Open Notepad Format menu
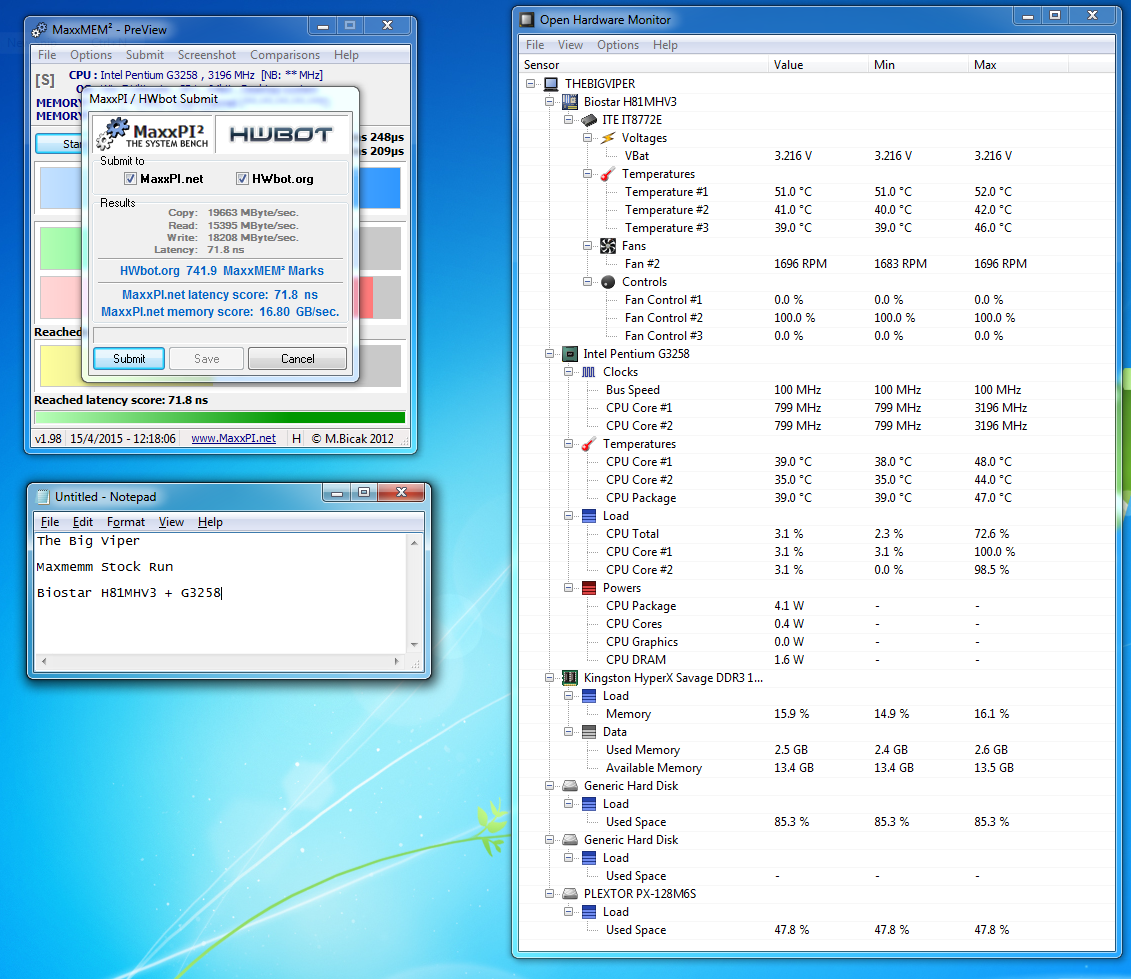Viewport: 1131px width, 979px height. point(126,522)
